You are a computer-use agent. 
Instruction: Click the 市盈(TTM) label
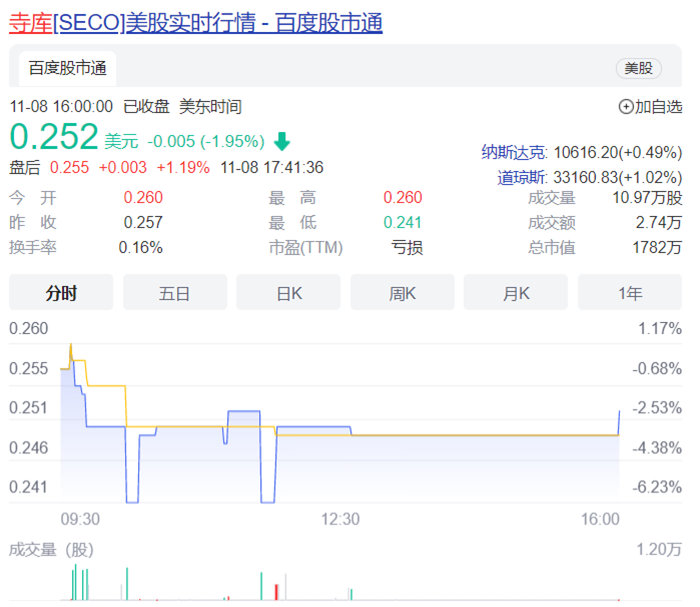point(305,247)
